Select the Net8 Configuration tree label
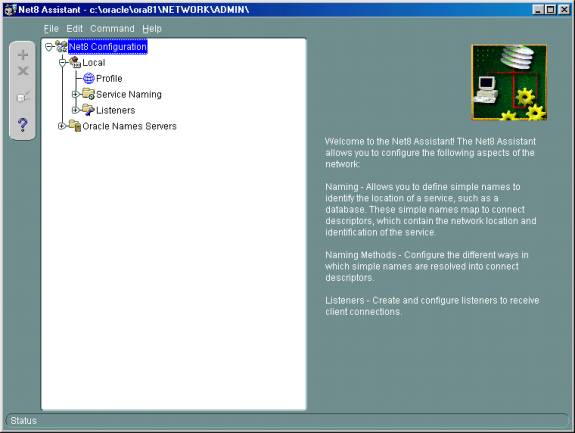Screen dimensions: 575x433 [107, 47]
